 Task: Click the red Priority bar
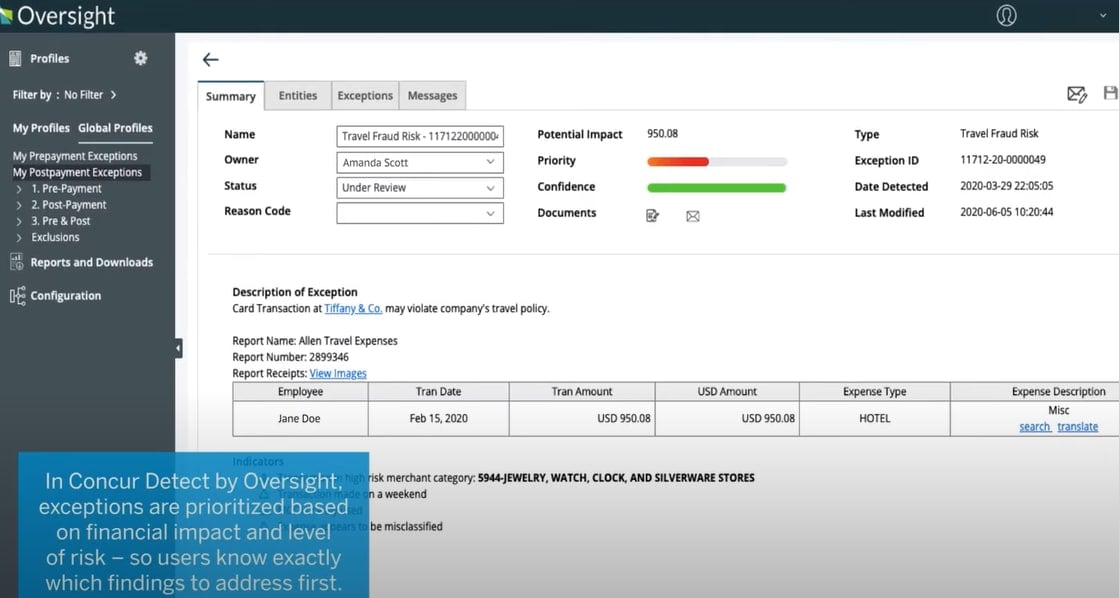[677, 161]
